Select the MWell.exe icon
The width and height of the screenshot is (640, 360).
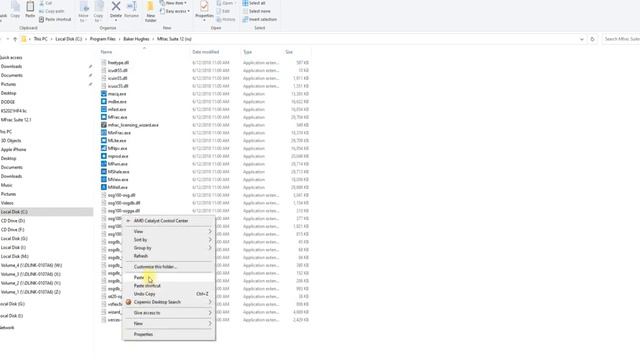click(104, 187)
